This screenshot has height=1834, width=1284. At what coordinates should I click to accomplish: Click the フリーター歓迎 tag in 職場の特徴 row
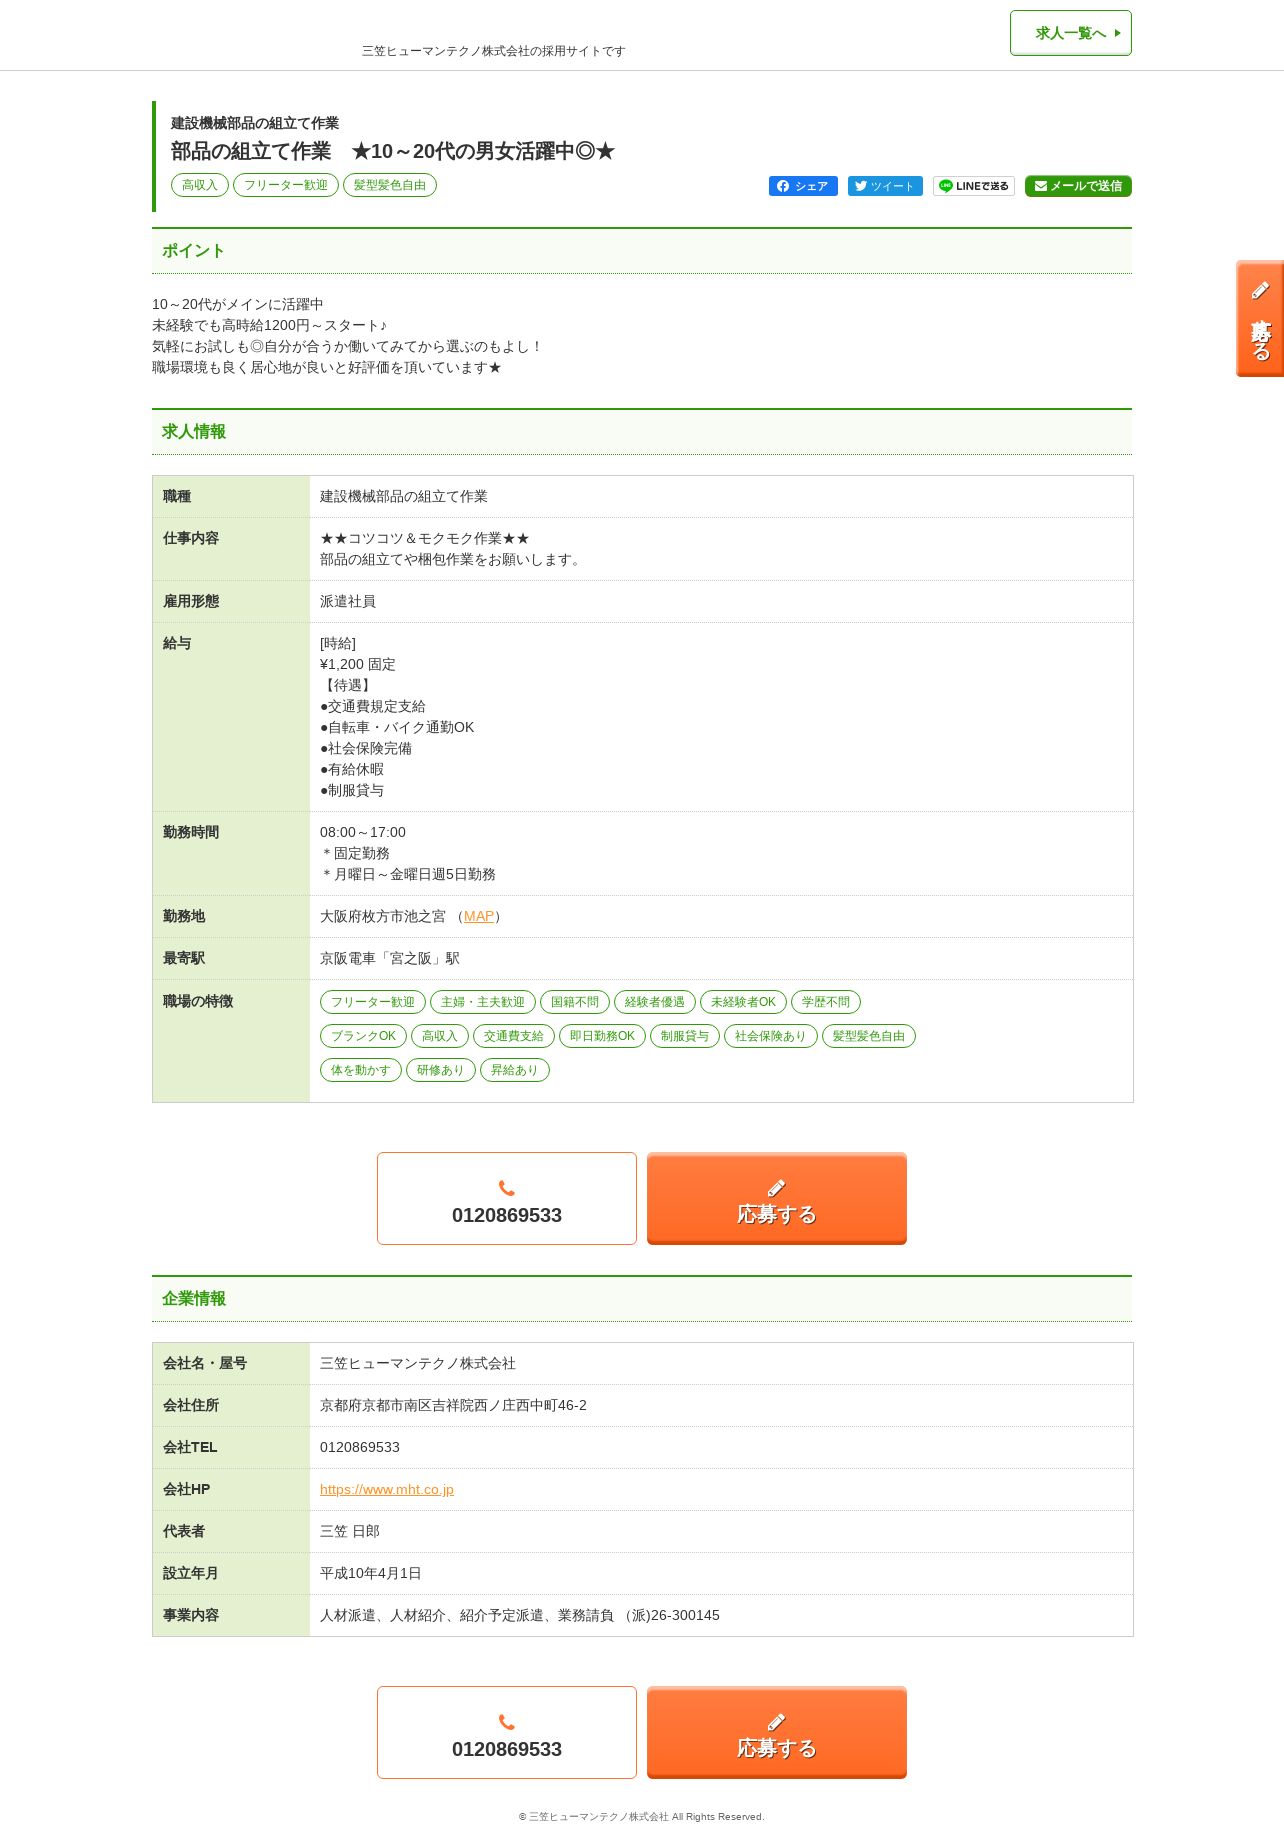pyautogui.click(x=373, y=1002)
